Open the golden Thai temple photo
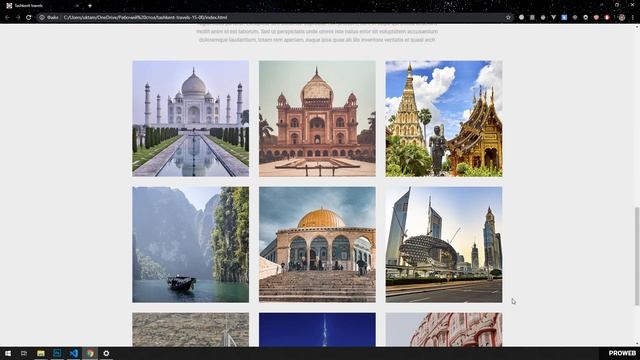The image size is (640, 360). (x=444, y=119)
